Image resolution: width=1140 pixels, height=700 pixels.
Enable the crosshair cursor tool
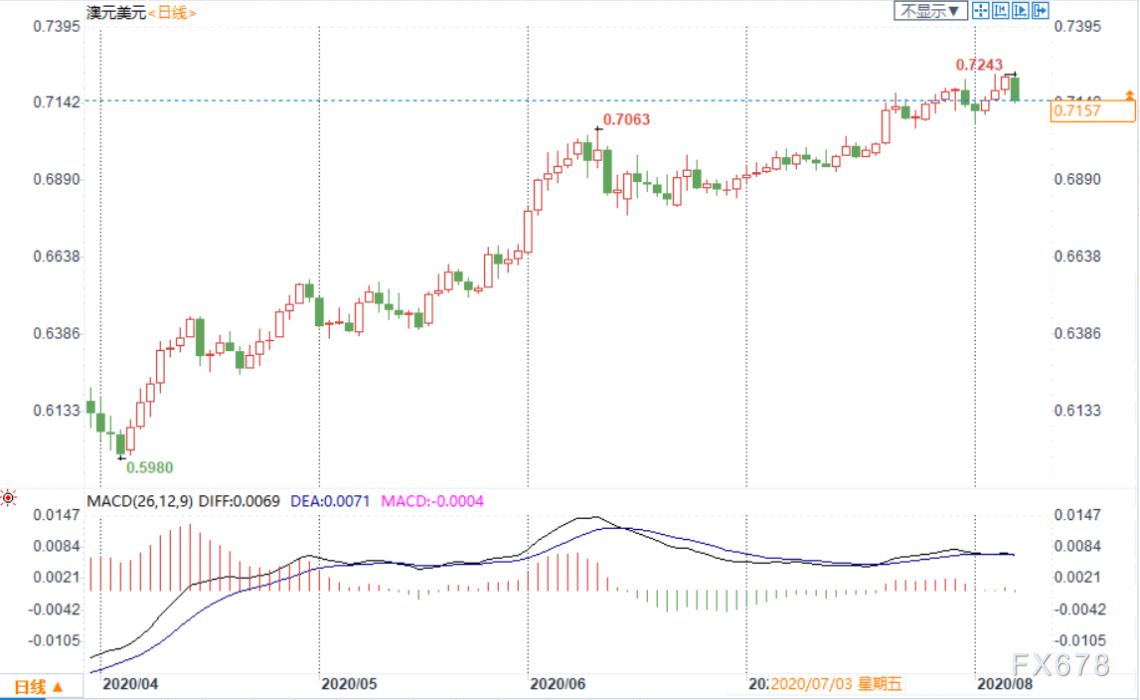click(980, 11)
